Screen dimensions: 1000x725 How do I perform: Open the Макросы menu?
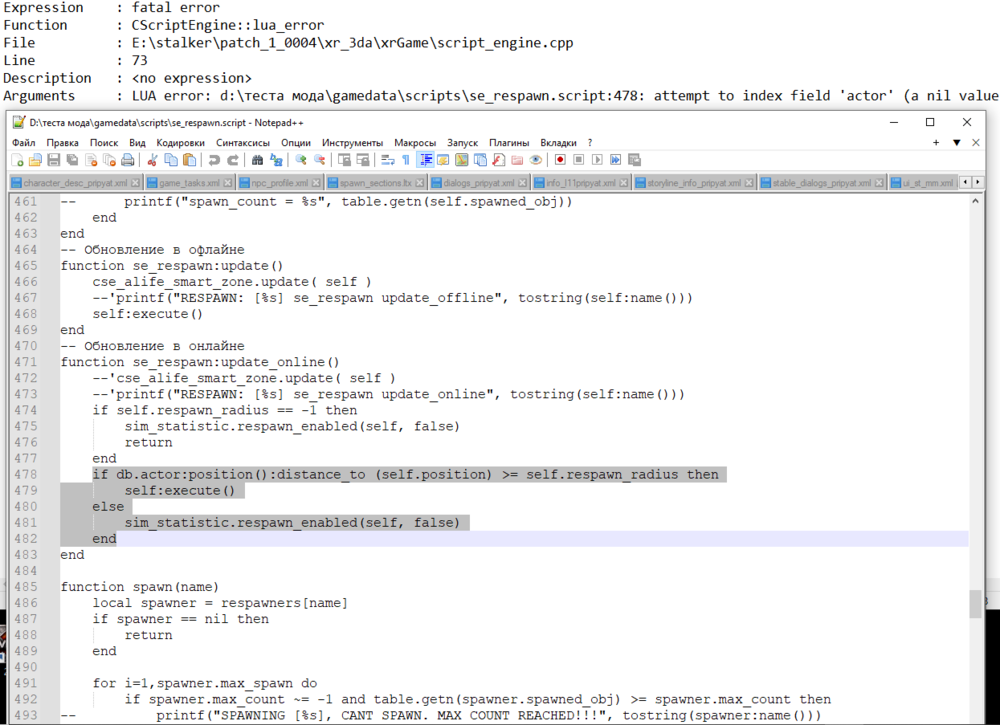point(413,142)
